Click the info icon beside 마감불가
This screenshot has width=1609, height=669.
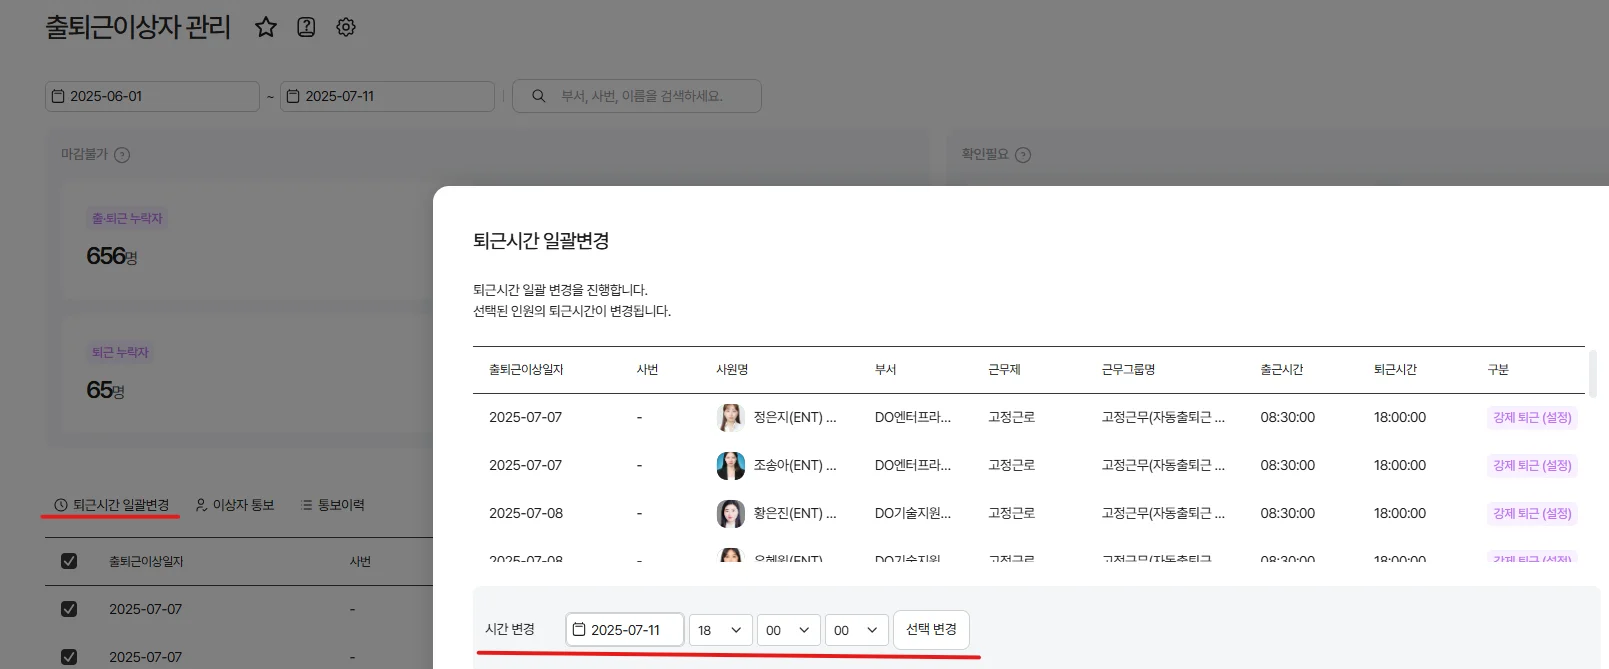click(122, 155)
